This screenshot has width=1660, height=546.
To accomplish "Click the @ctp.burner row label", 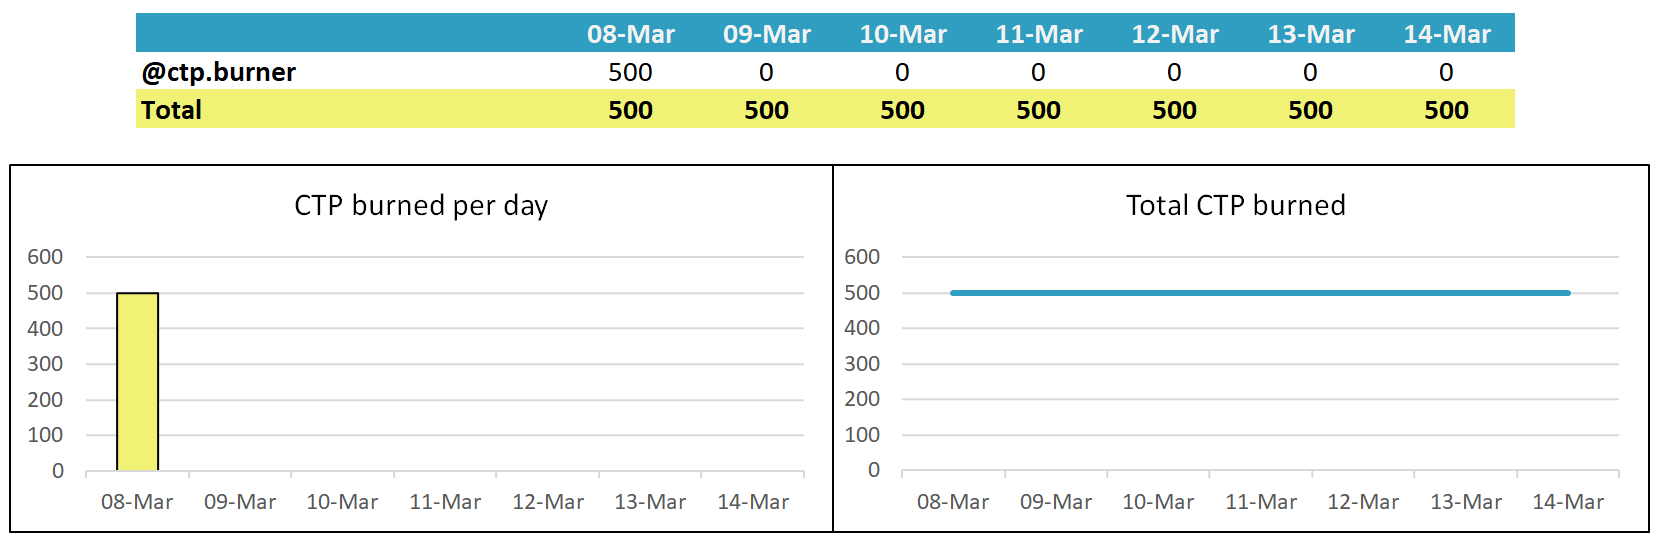I will tap(219, 72).
